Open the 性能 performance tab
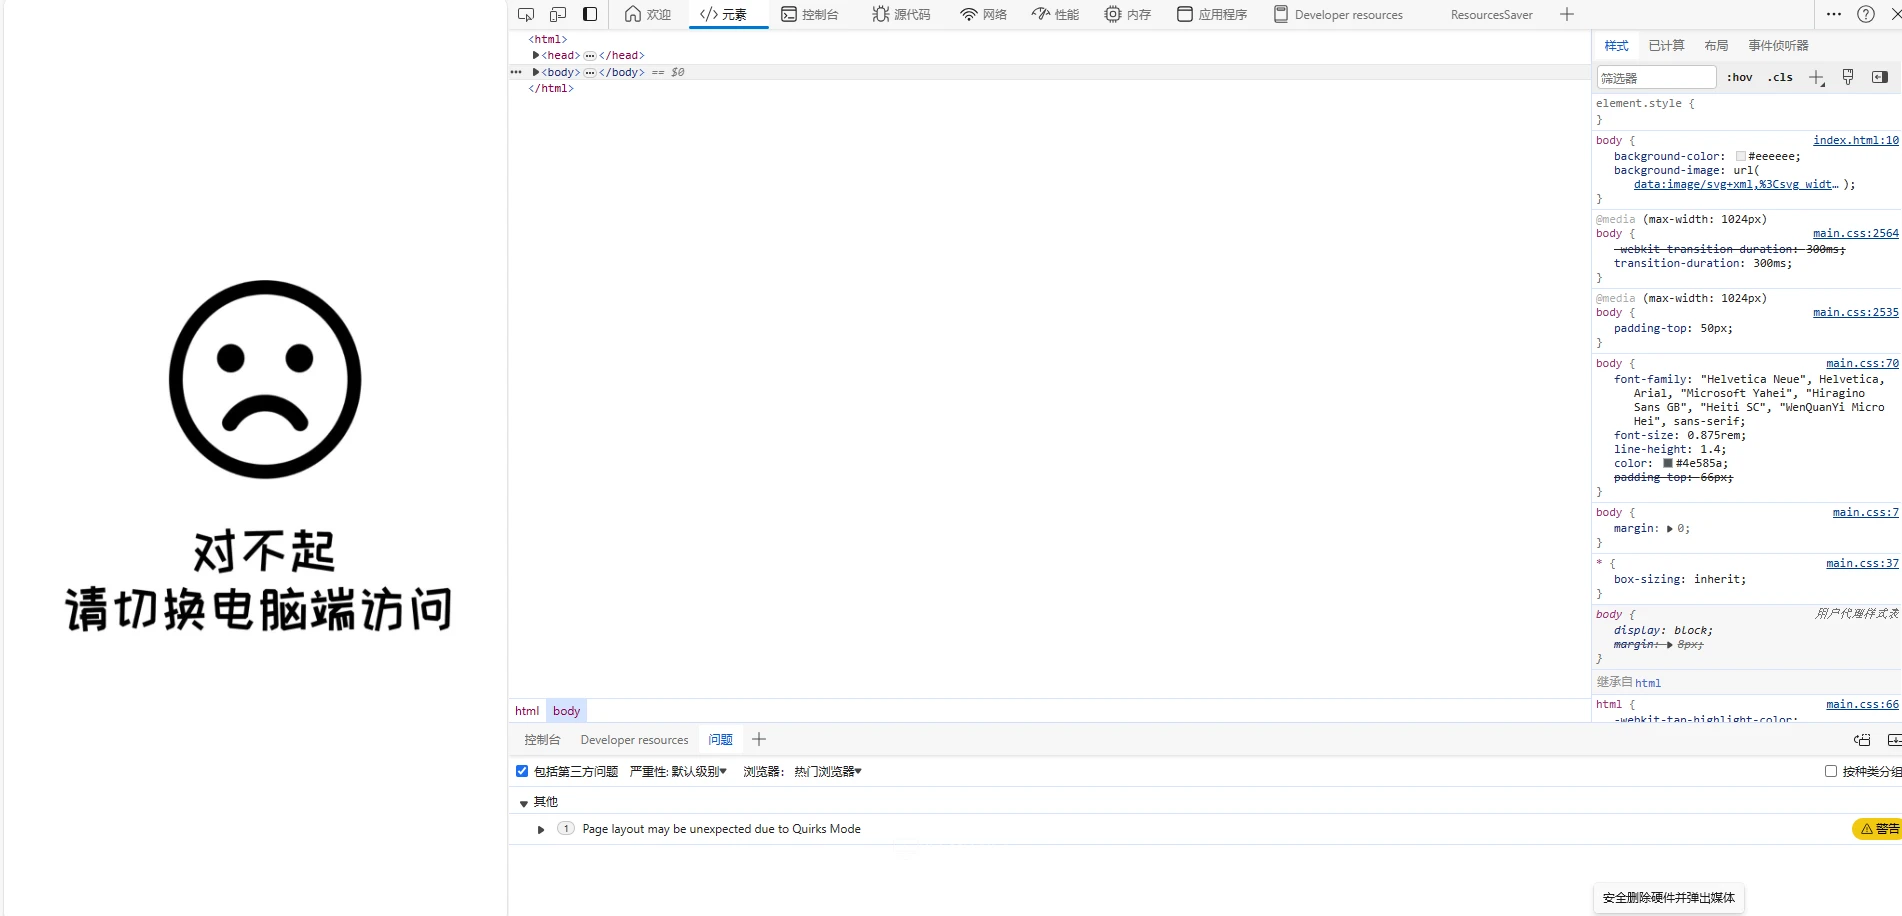 click(x=1055, y=14)
